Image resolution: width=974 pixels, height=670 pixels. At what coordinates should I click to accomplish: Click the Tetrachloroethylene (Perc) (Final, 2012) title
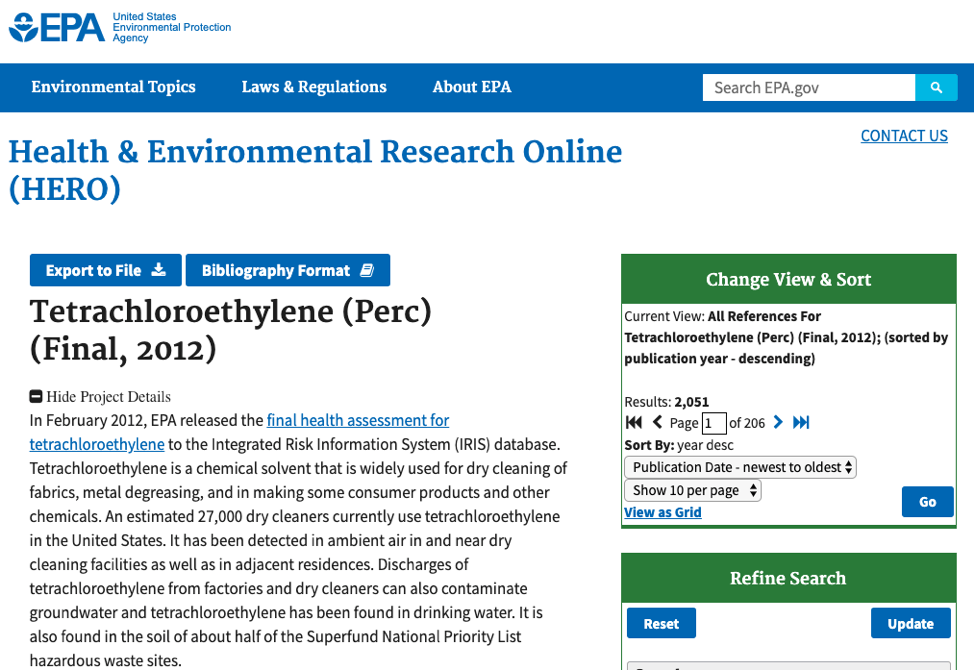click(230, 330)
